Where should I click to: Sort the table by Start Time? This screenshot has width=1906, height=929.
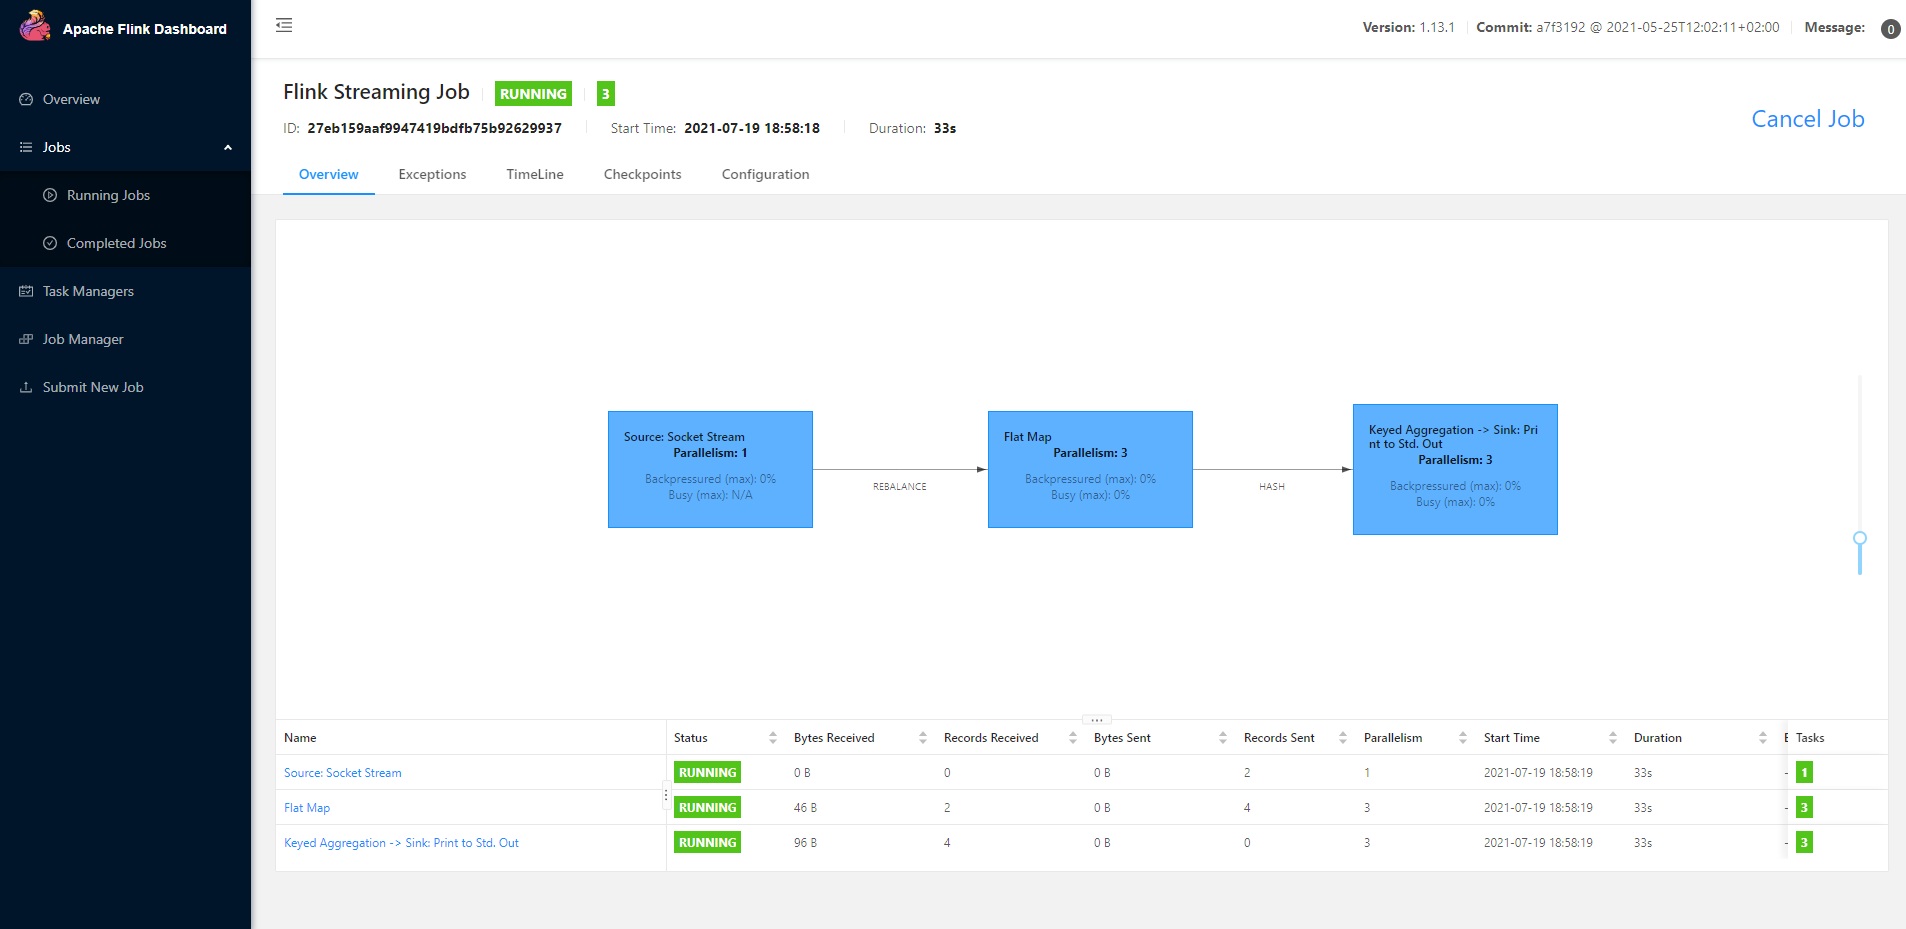(1613, 738)
